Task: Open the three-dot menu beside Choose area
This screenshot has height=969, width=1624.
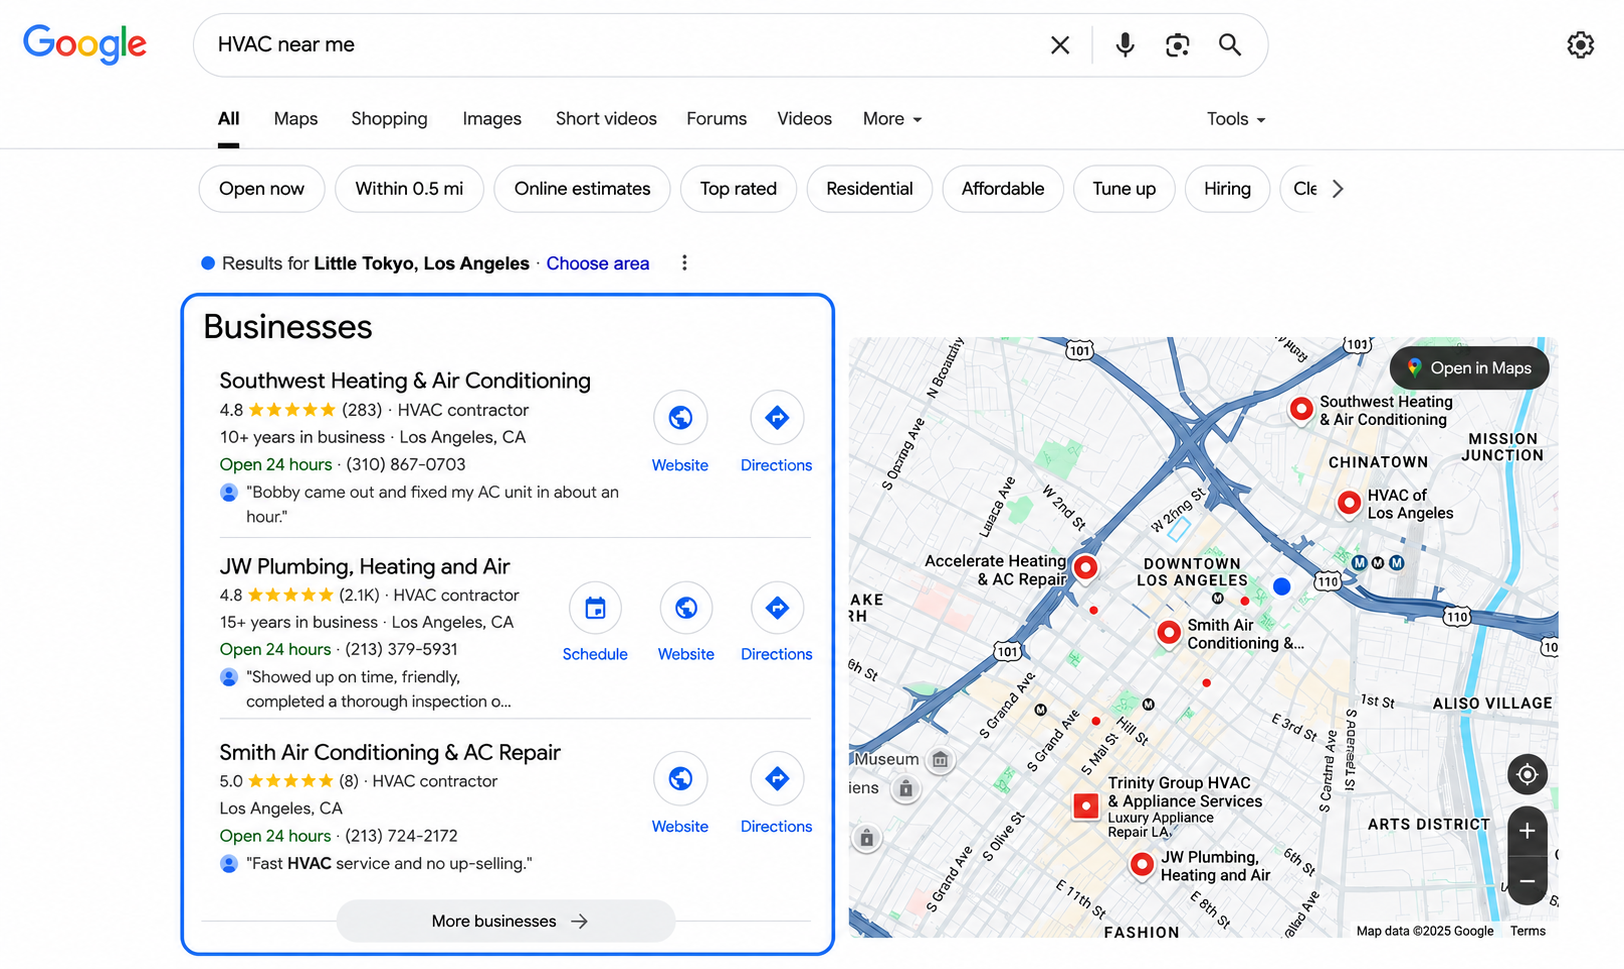Action: tap(684, 263)
